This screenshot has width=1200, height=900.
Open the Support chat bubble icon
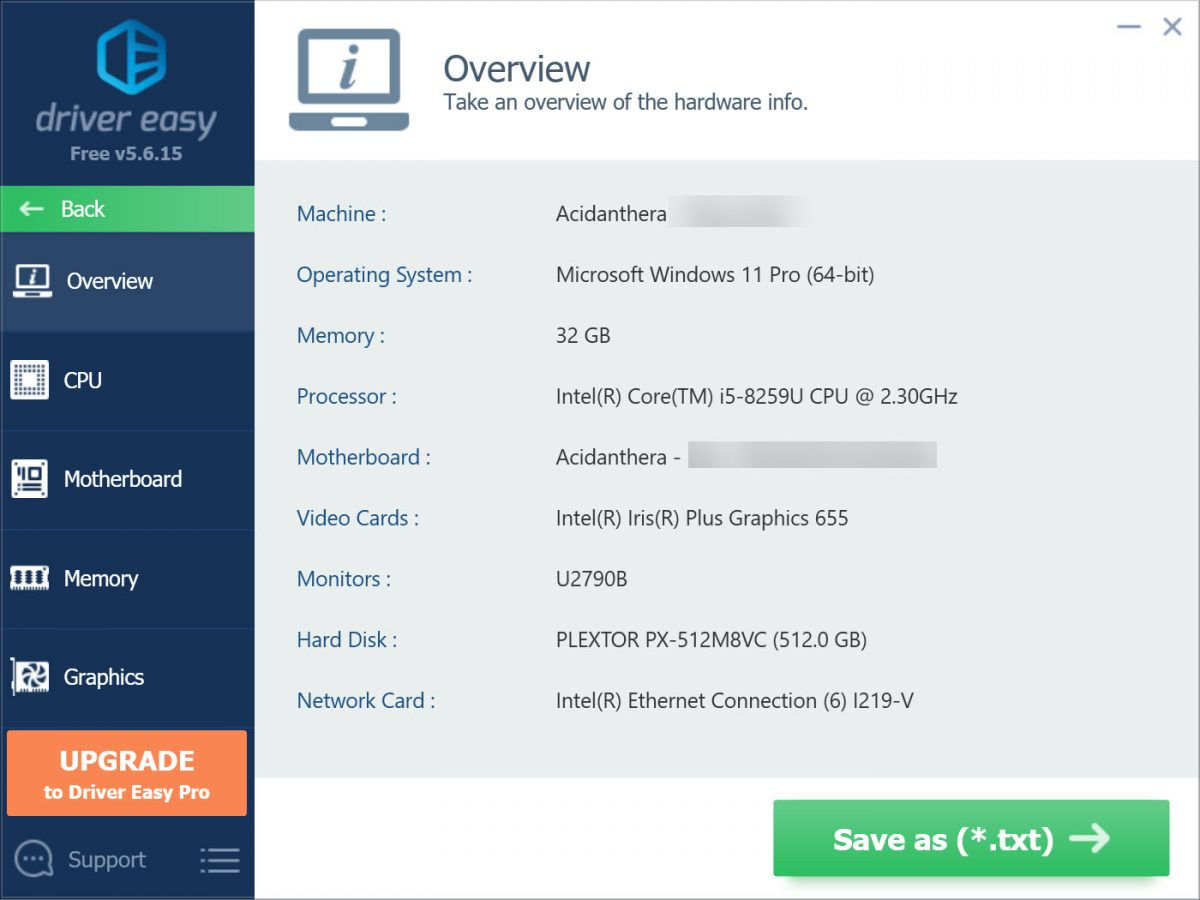tap(34, 859)
